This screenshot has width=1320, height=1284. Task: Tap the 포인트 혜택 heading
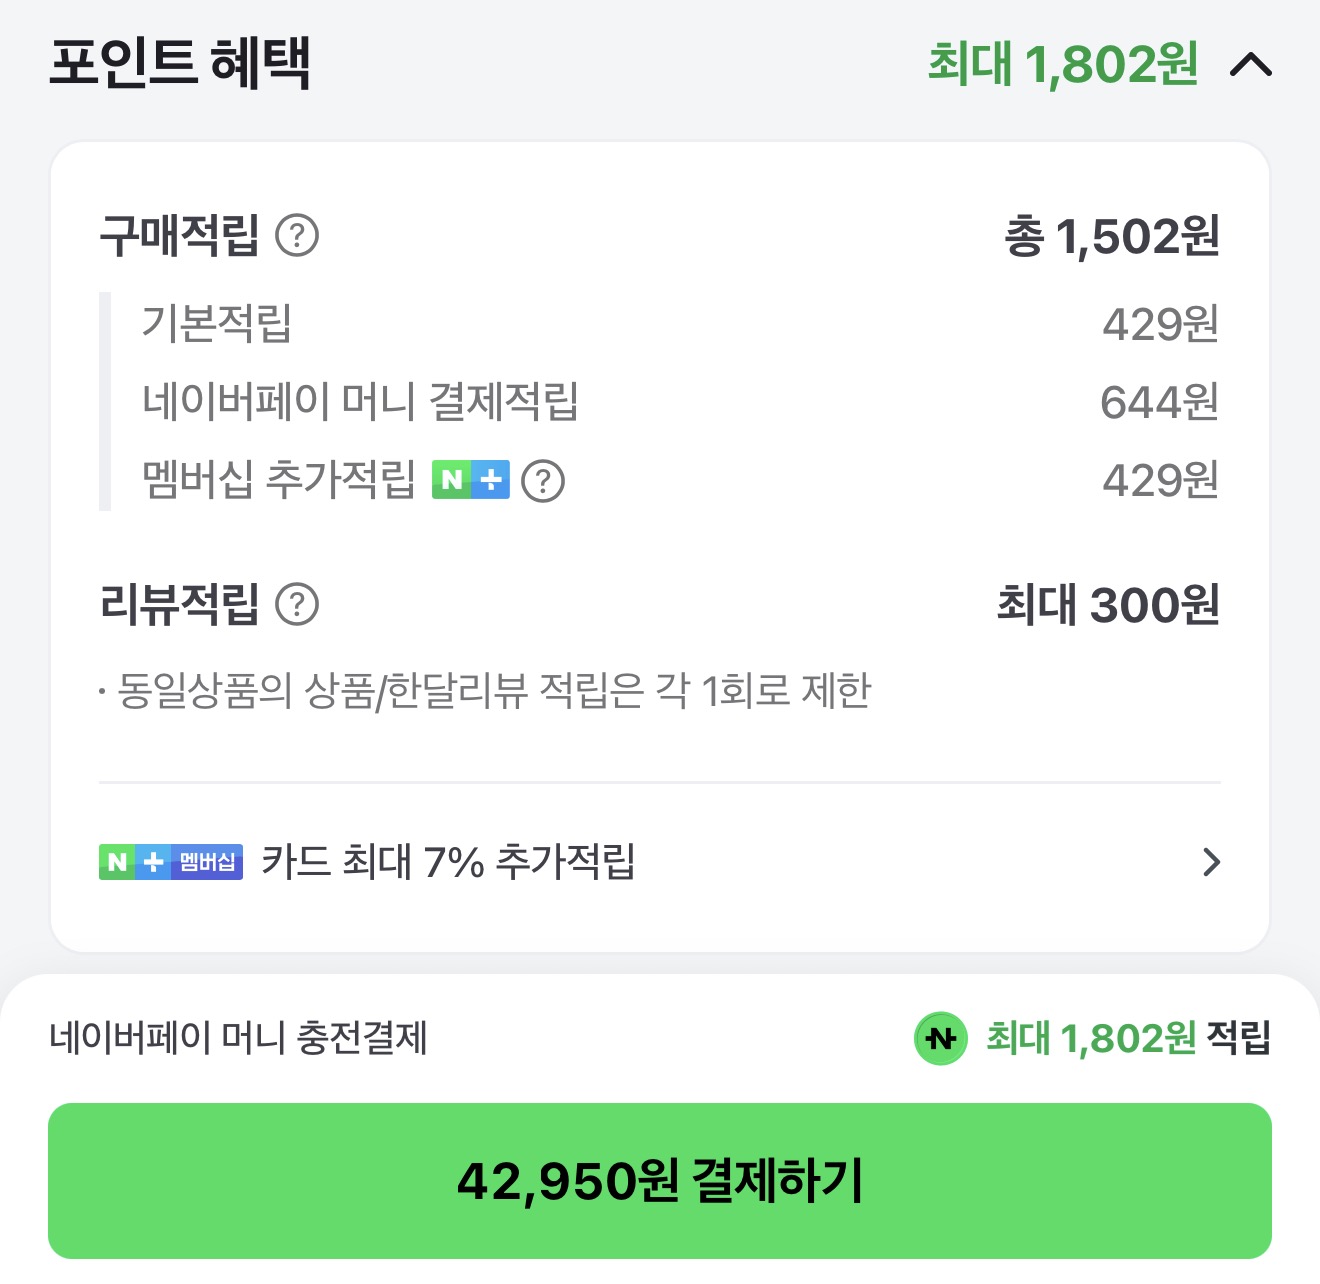(180, 63)
